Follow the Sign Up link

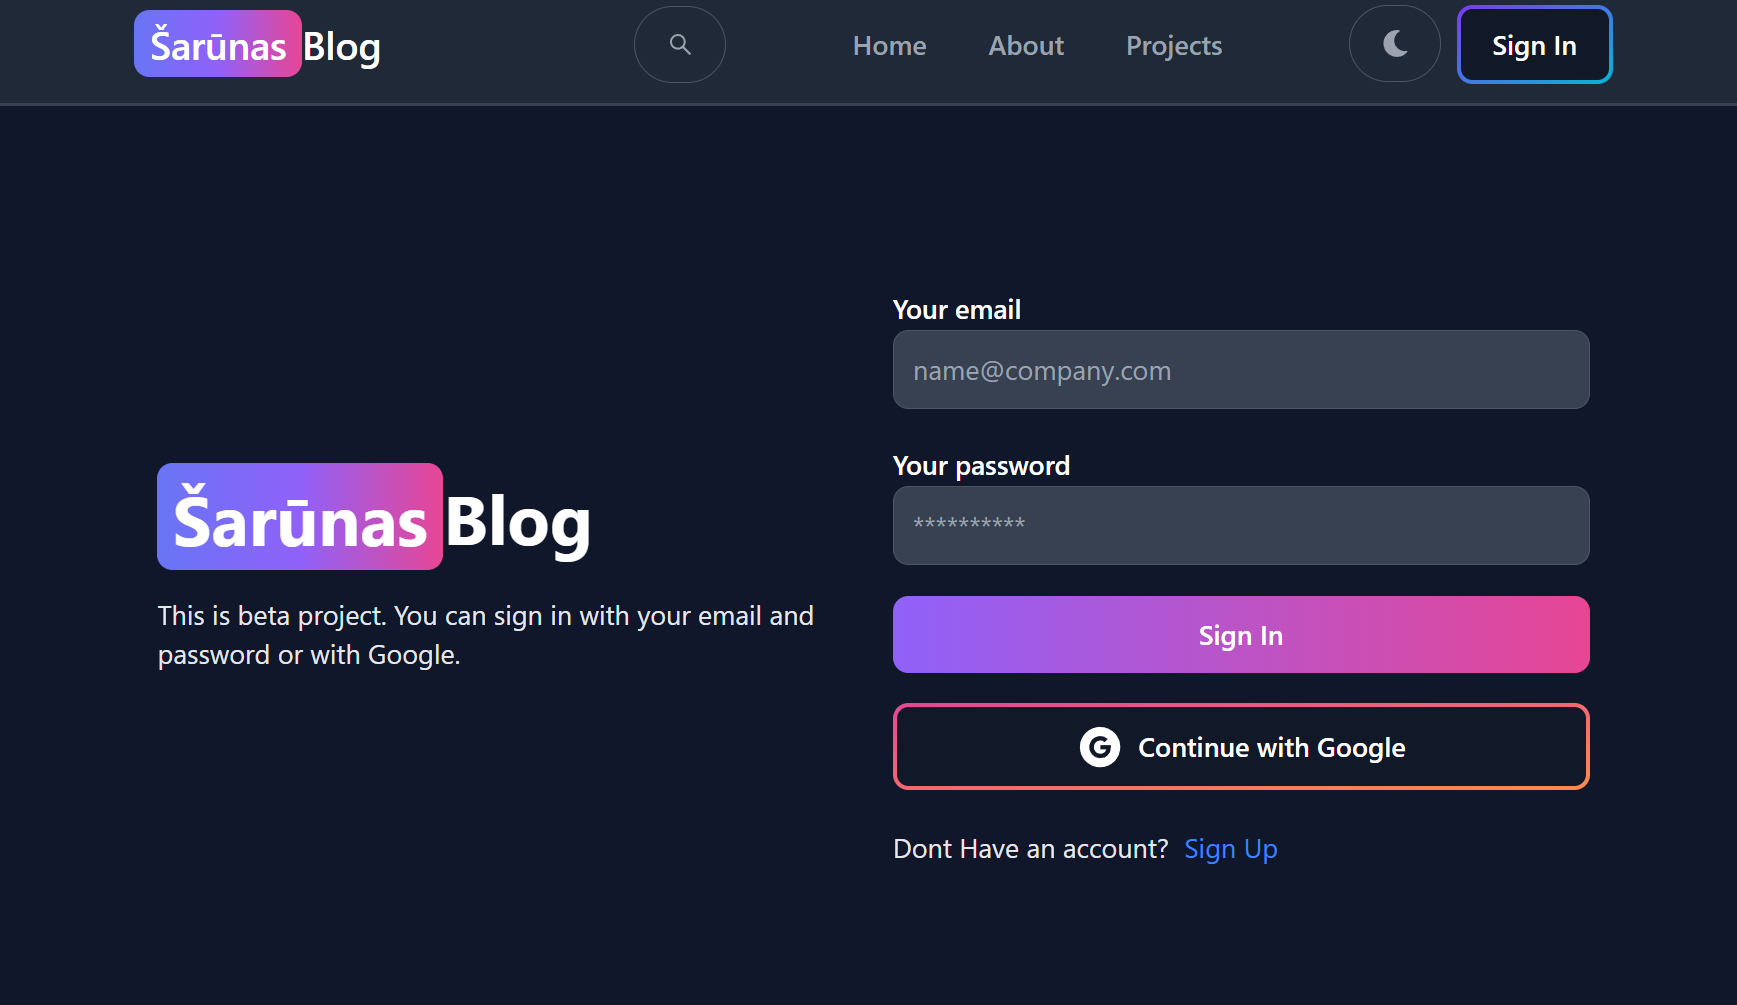click(x=1230, y=849)
